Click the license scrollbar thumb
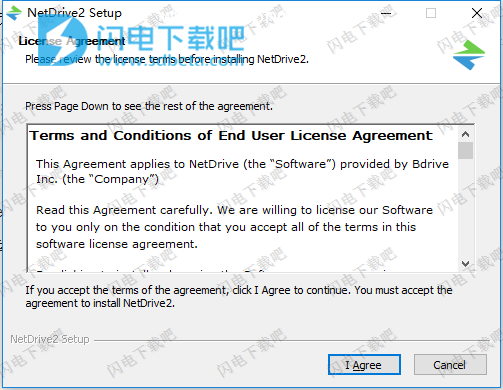The width and height of the screenshot is (503, 390). [x=466, y=151]
